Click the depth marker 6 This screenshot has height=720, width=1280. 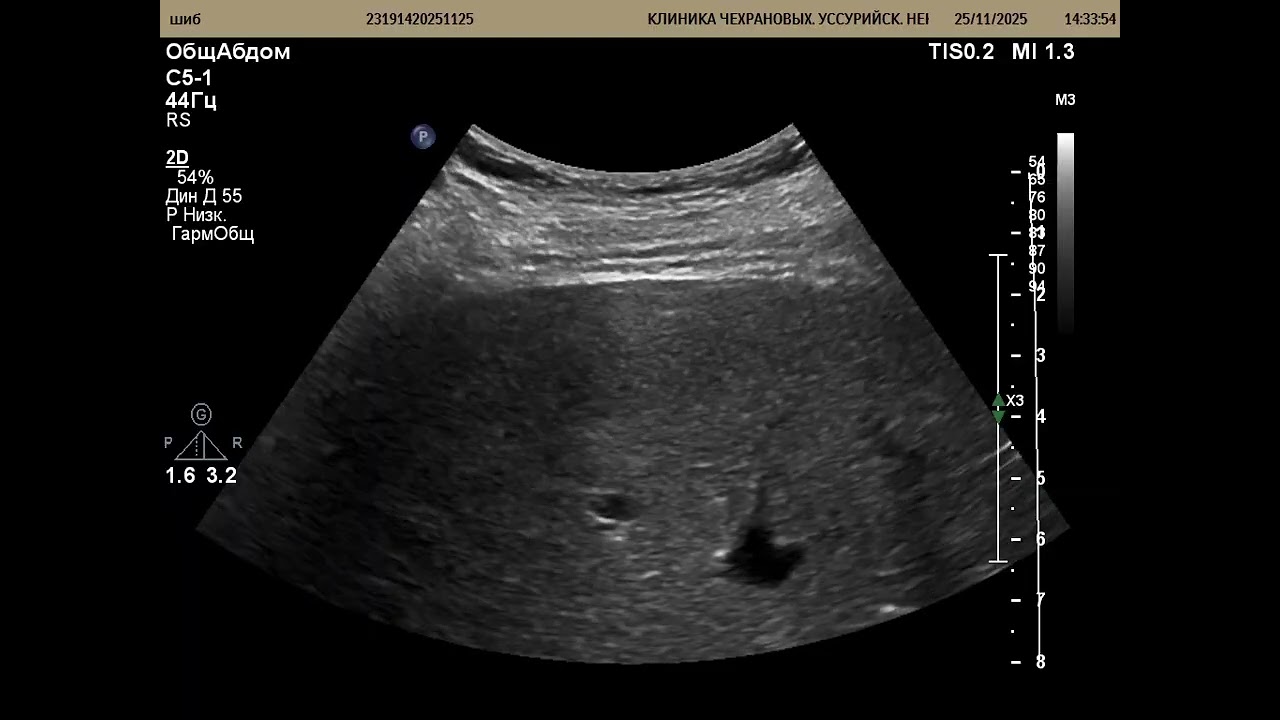tap(1040, 539)
